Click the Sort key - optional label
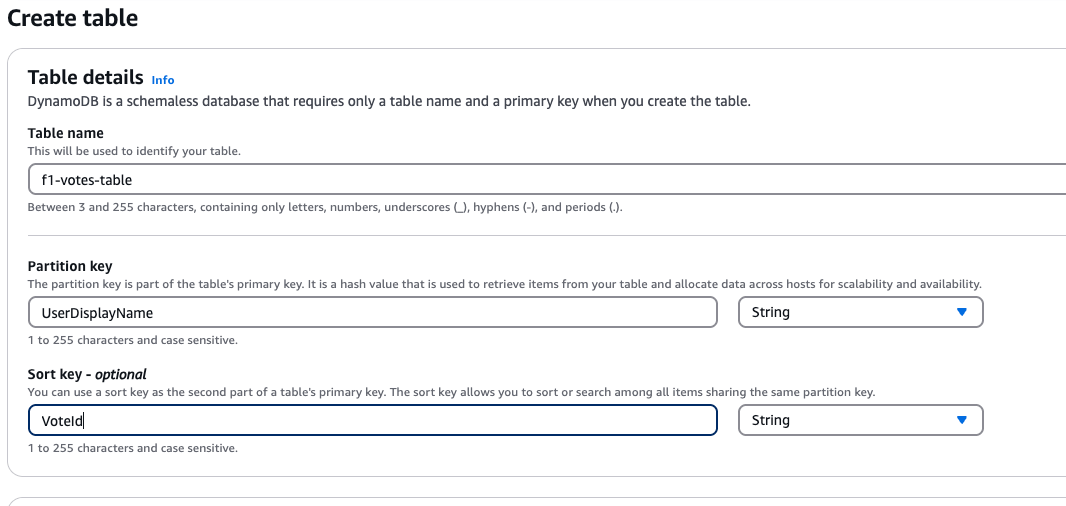1066x506 pixels. click(87, 374)
